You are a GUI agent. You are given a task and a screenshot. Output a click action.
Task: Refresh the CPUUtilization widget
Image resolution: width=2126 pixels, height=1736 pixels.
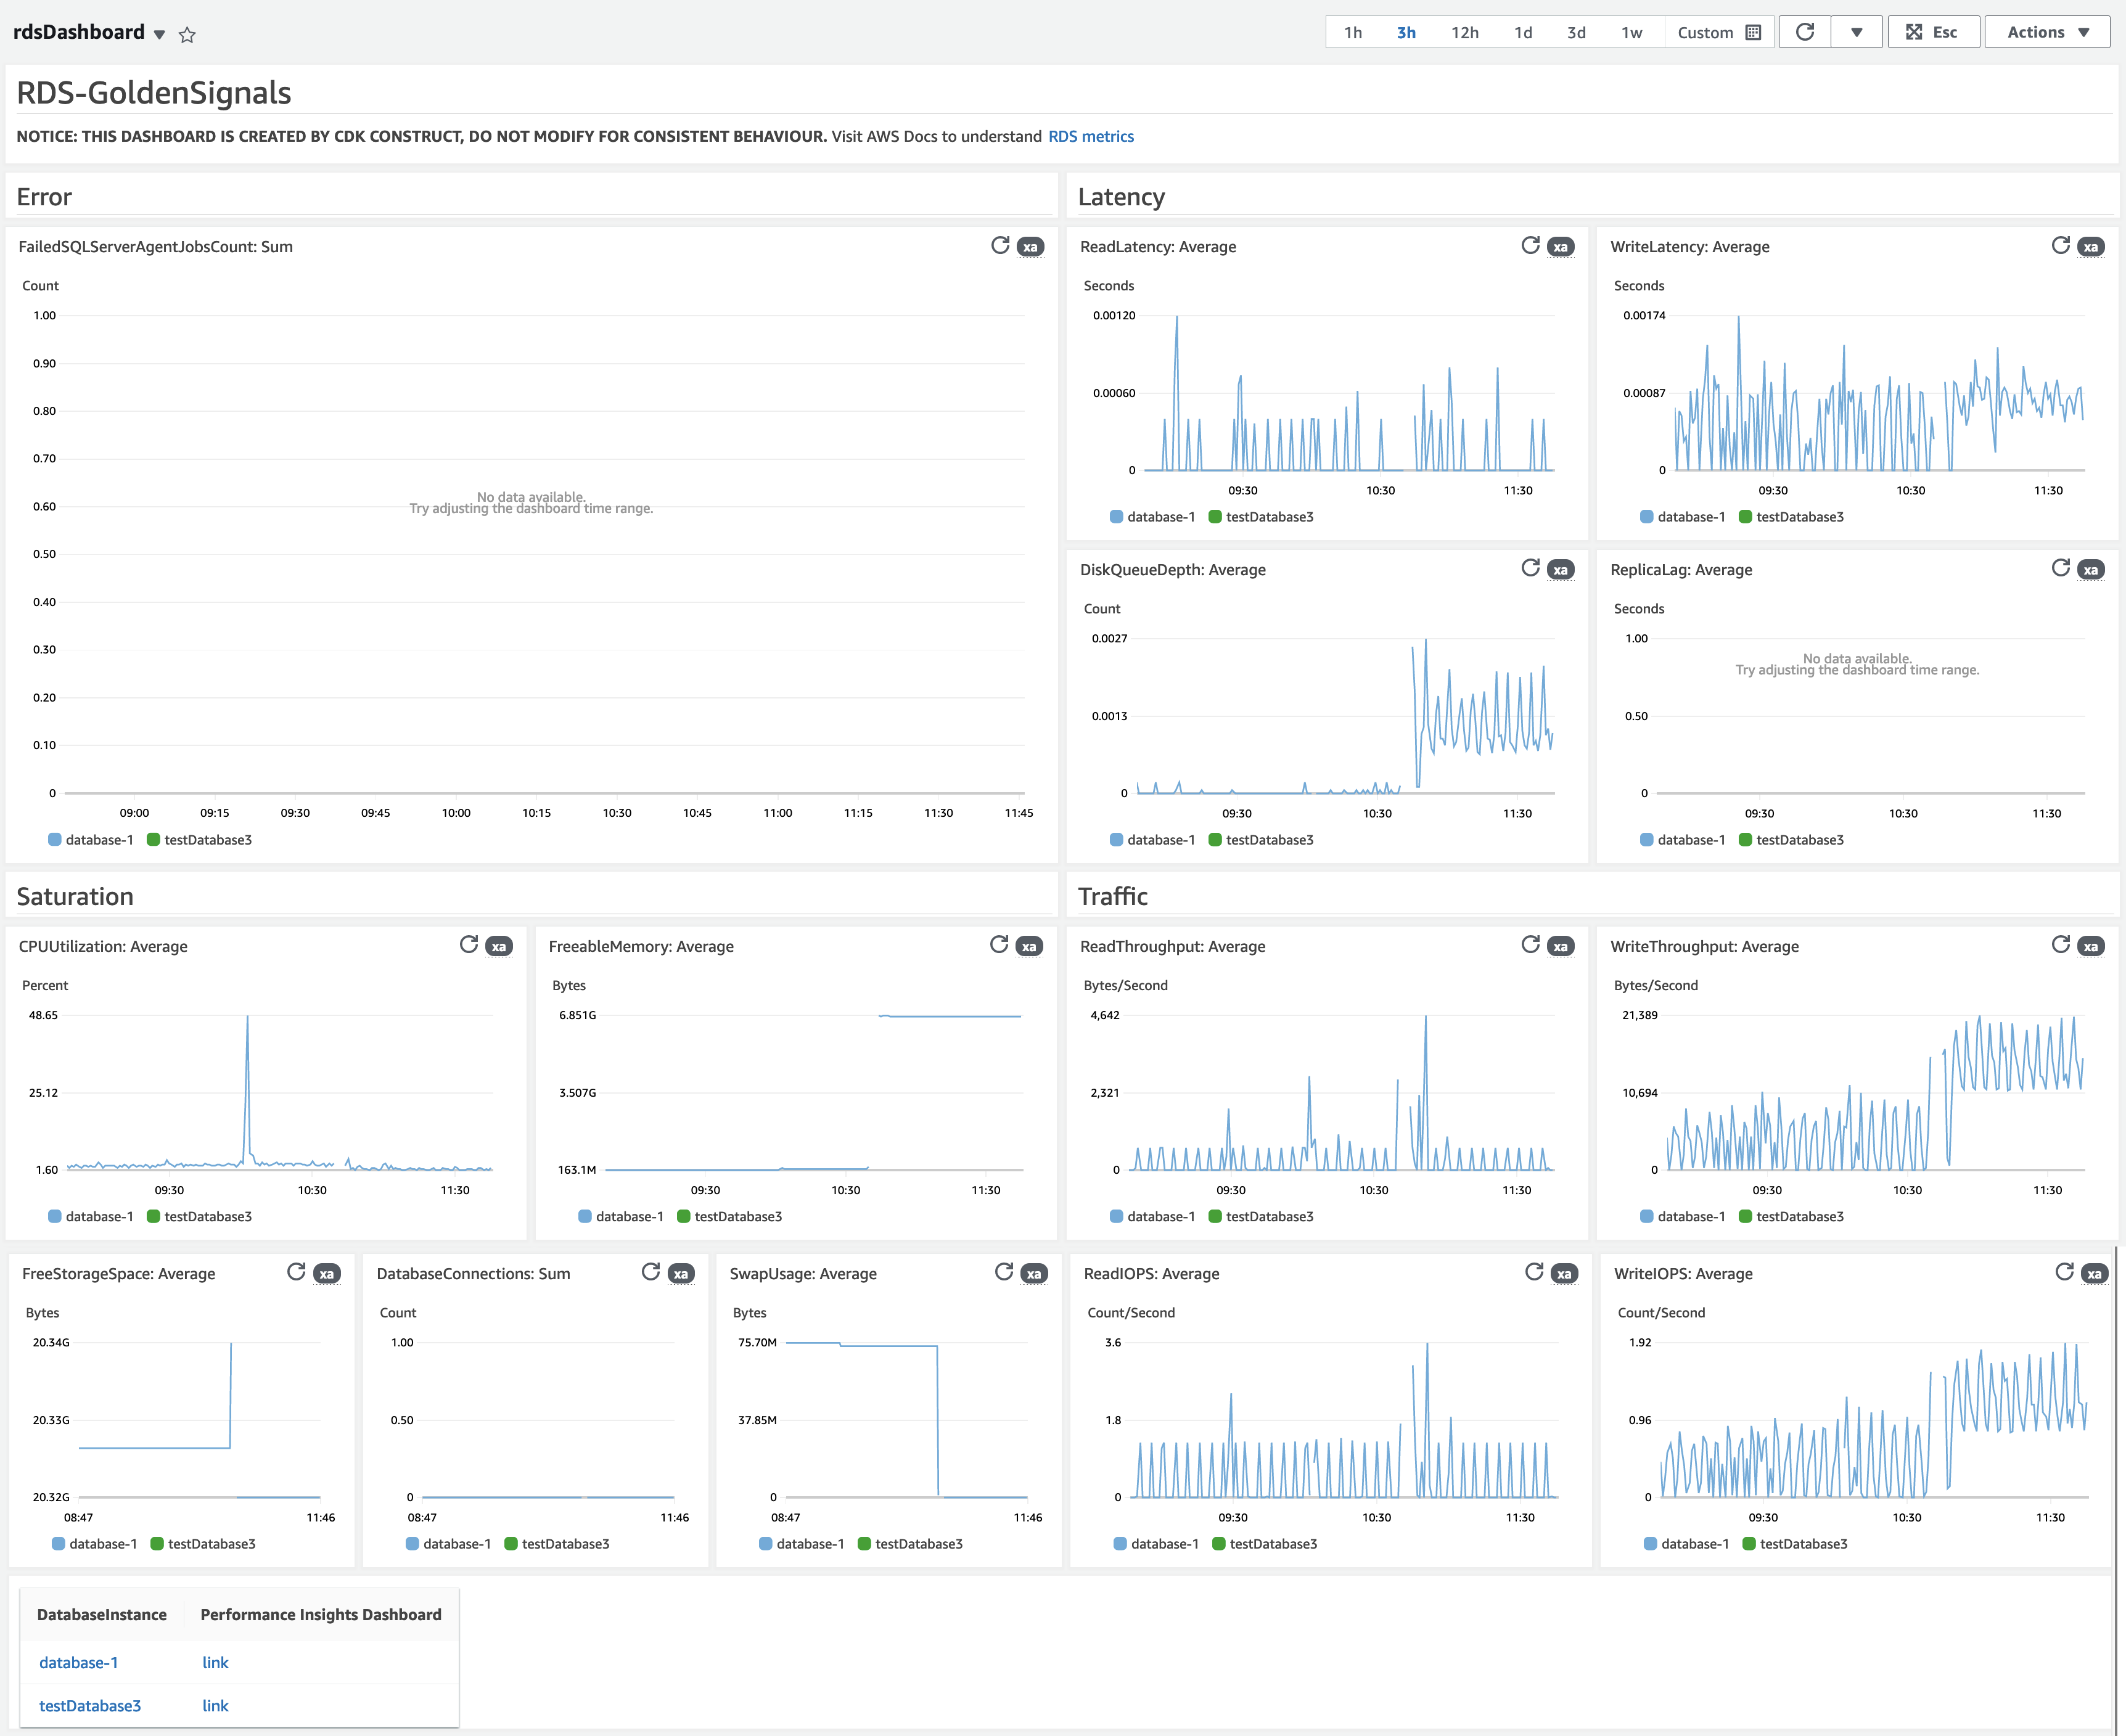pos(468,945)
